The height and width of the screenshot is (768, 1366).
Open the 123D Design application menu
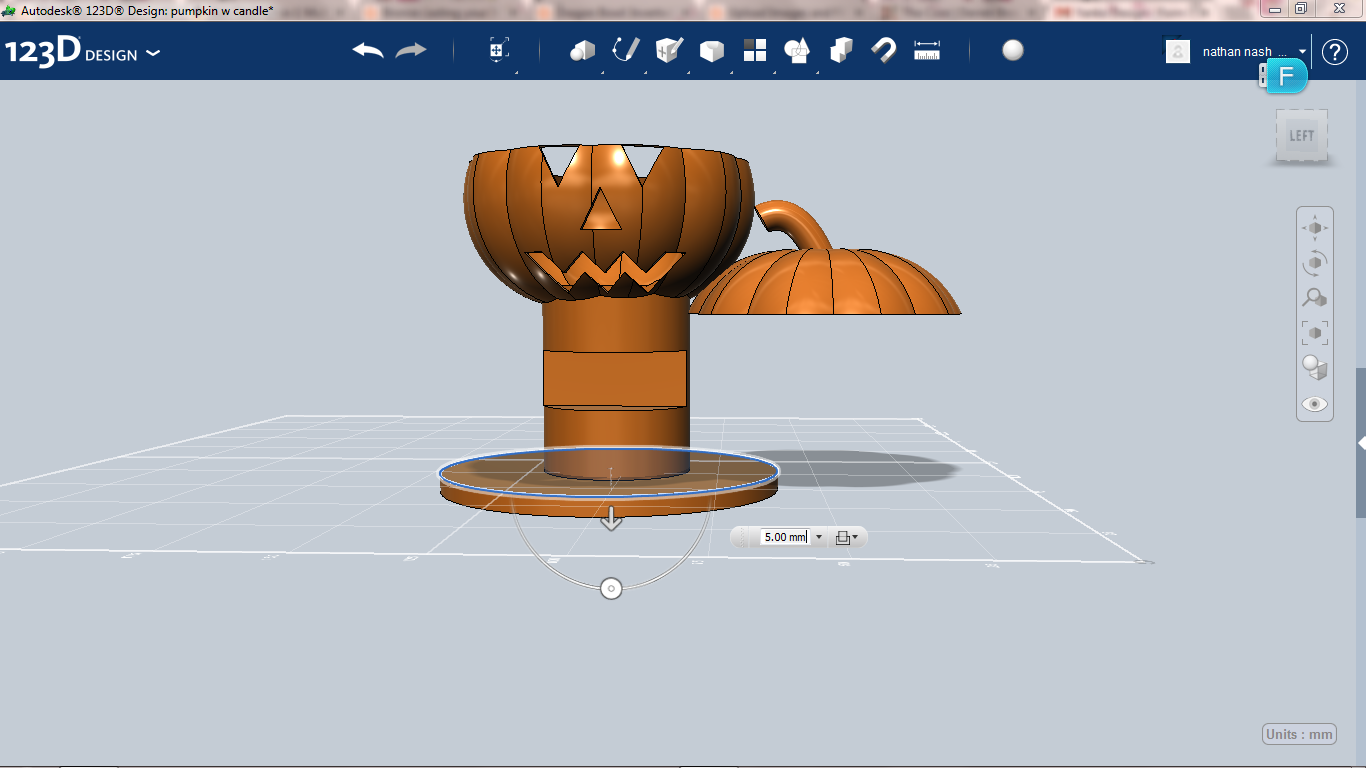tap(82, 52)
